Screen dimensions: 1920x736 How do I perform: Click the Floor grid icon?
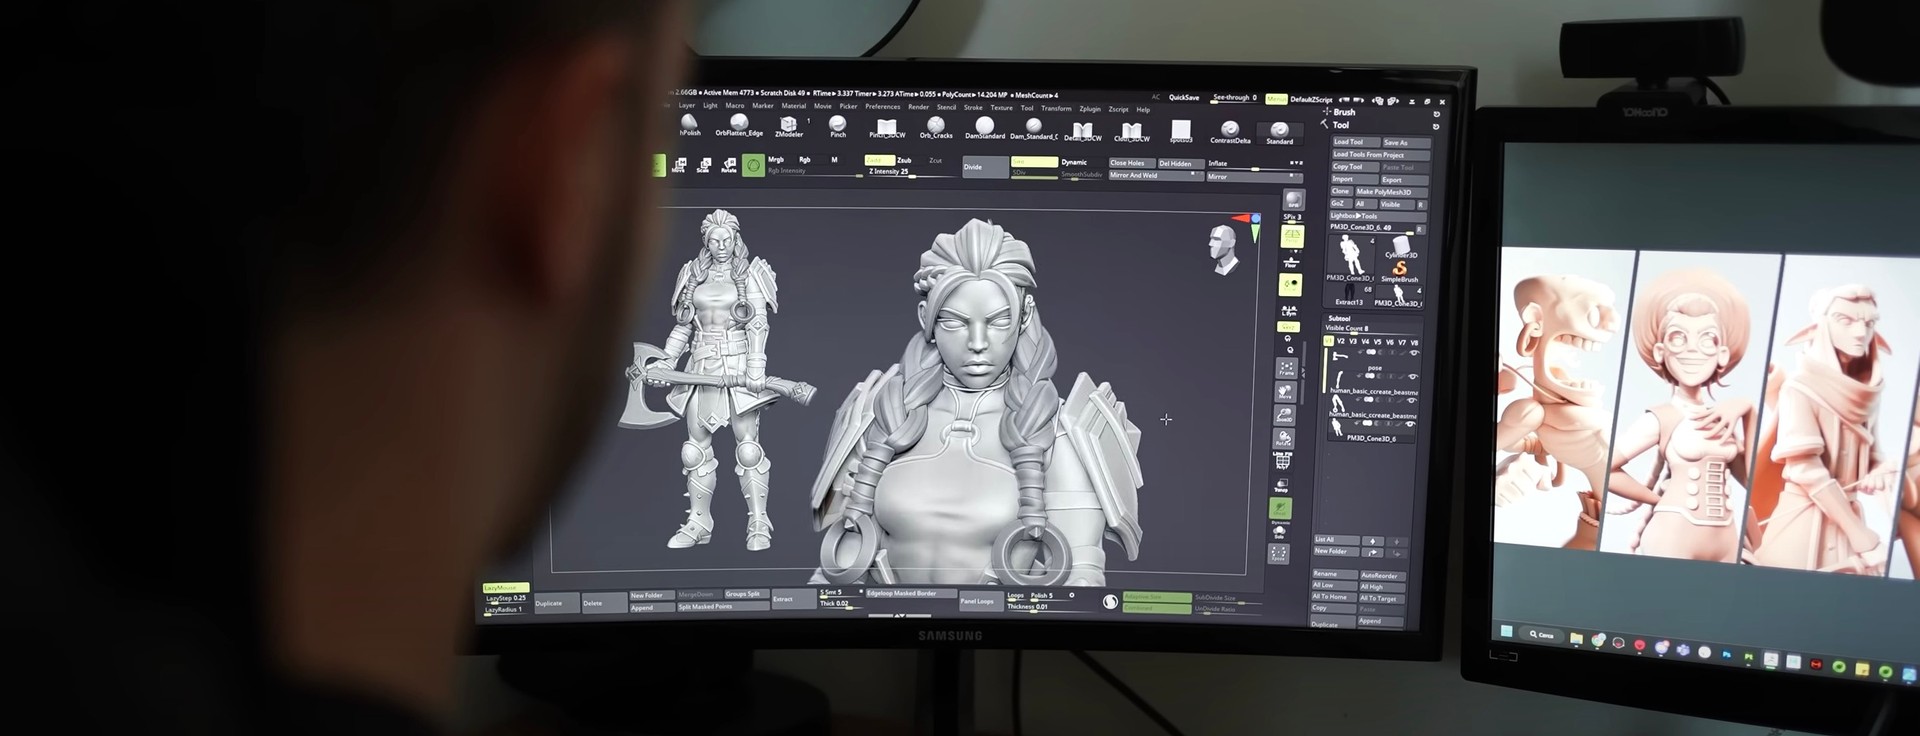tap(1291, 261)
